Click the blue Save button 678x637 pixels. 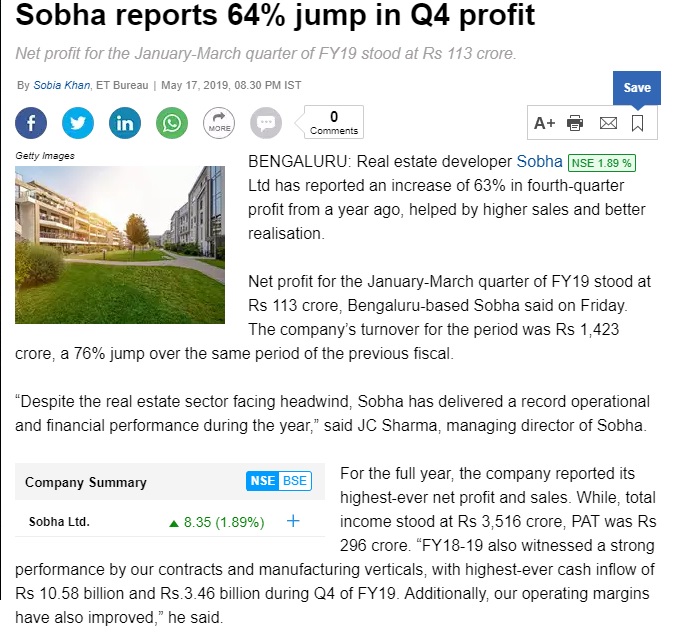tap(636, 88)
